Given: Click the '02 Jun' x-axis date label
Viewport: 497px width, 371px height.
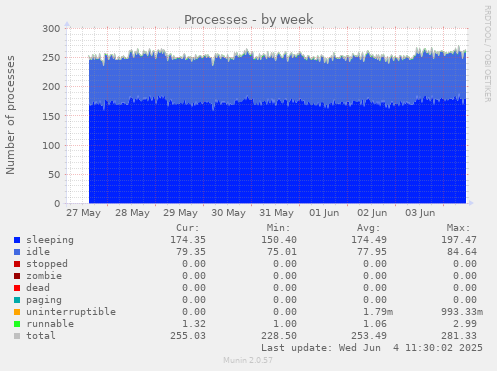Looking at the screenshot, I should click(x=372, y=213).
